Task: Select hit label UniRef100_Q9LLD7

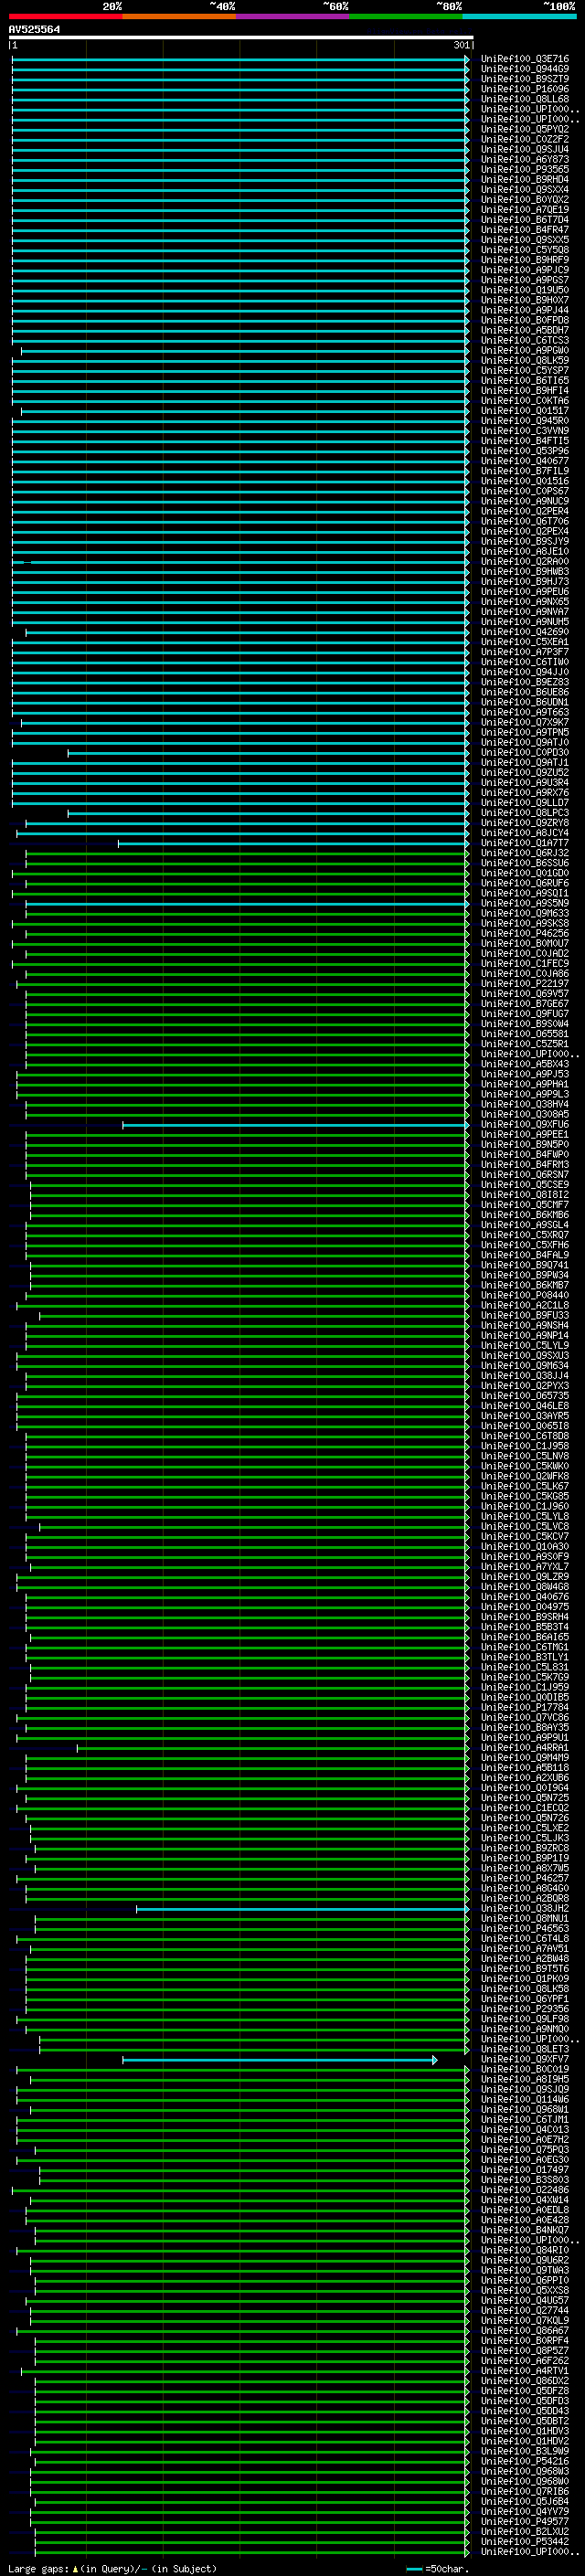Action: point(525,802)
